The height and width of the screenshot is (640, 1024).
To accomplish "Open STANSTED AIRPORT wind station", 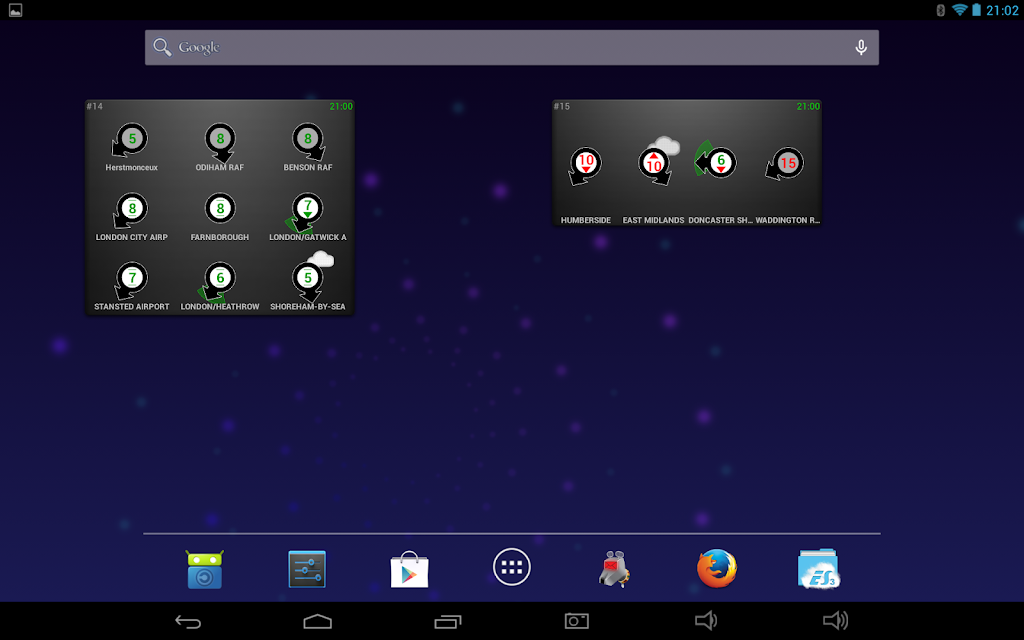I will 131,280.
